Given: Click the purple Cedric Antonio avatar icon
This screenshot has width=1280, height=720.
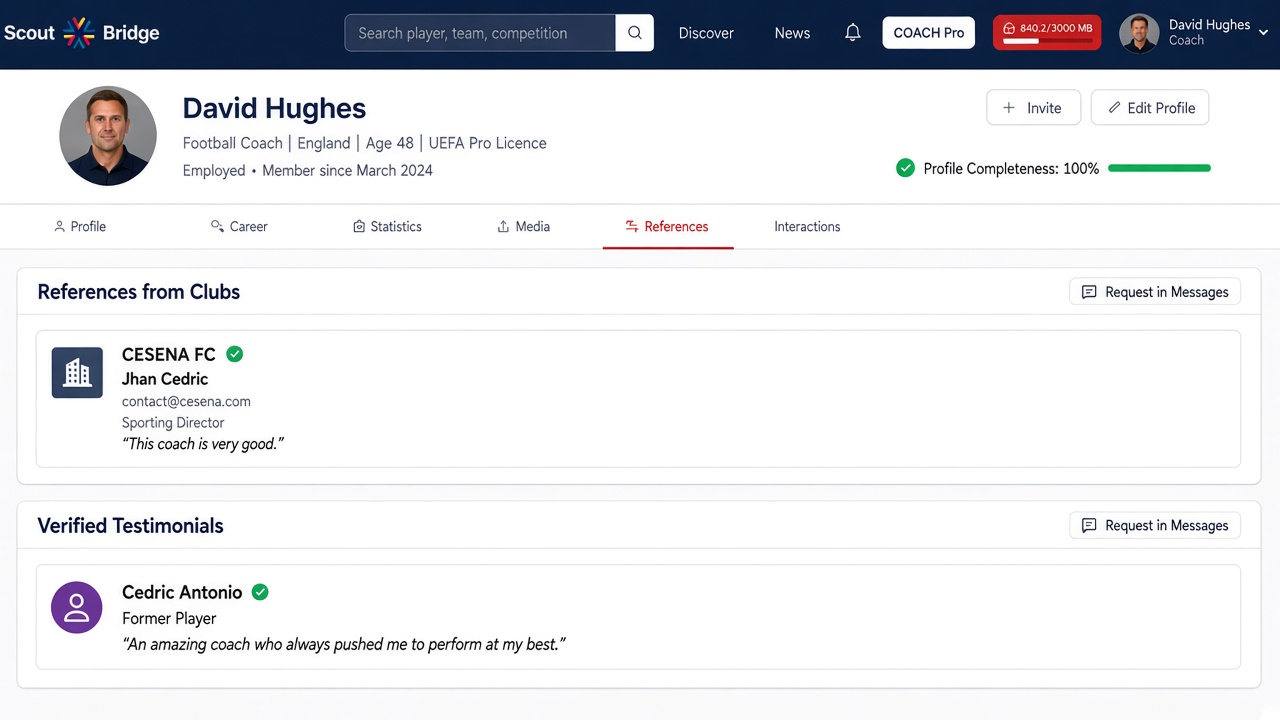Looking at the screenshot, I should click(77, 607).
